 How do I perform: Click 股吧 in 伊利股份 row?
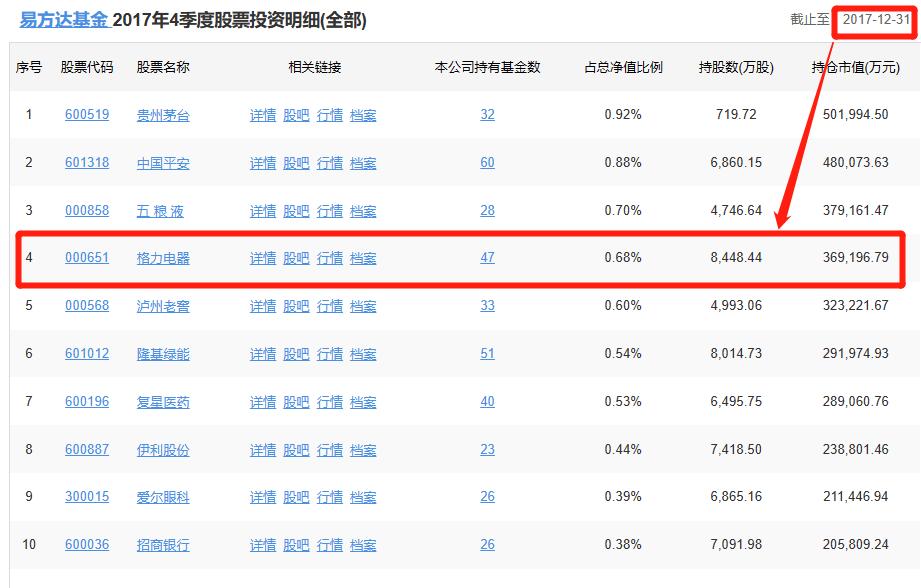coord(296,450)
